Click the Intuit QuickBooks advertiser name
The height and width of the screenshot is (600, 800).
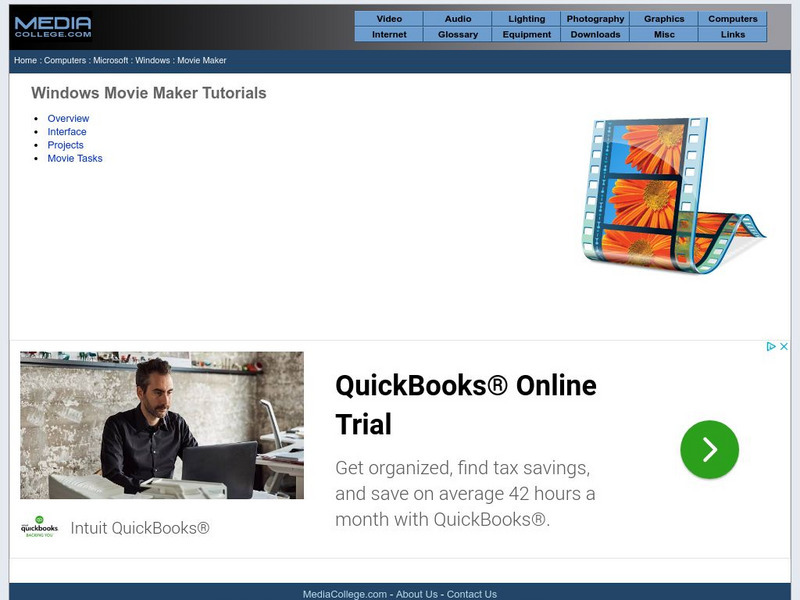pyautogui.click(x=140, y=528)
